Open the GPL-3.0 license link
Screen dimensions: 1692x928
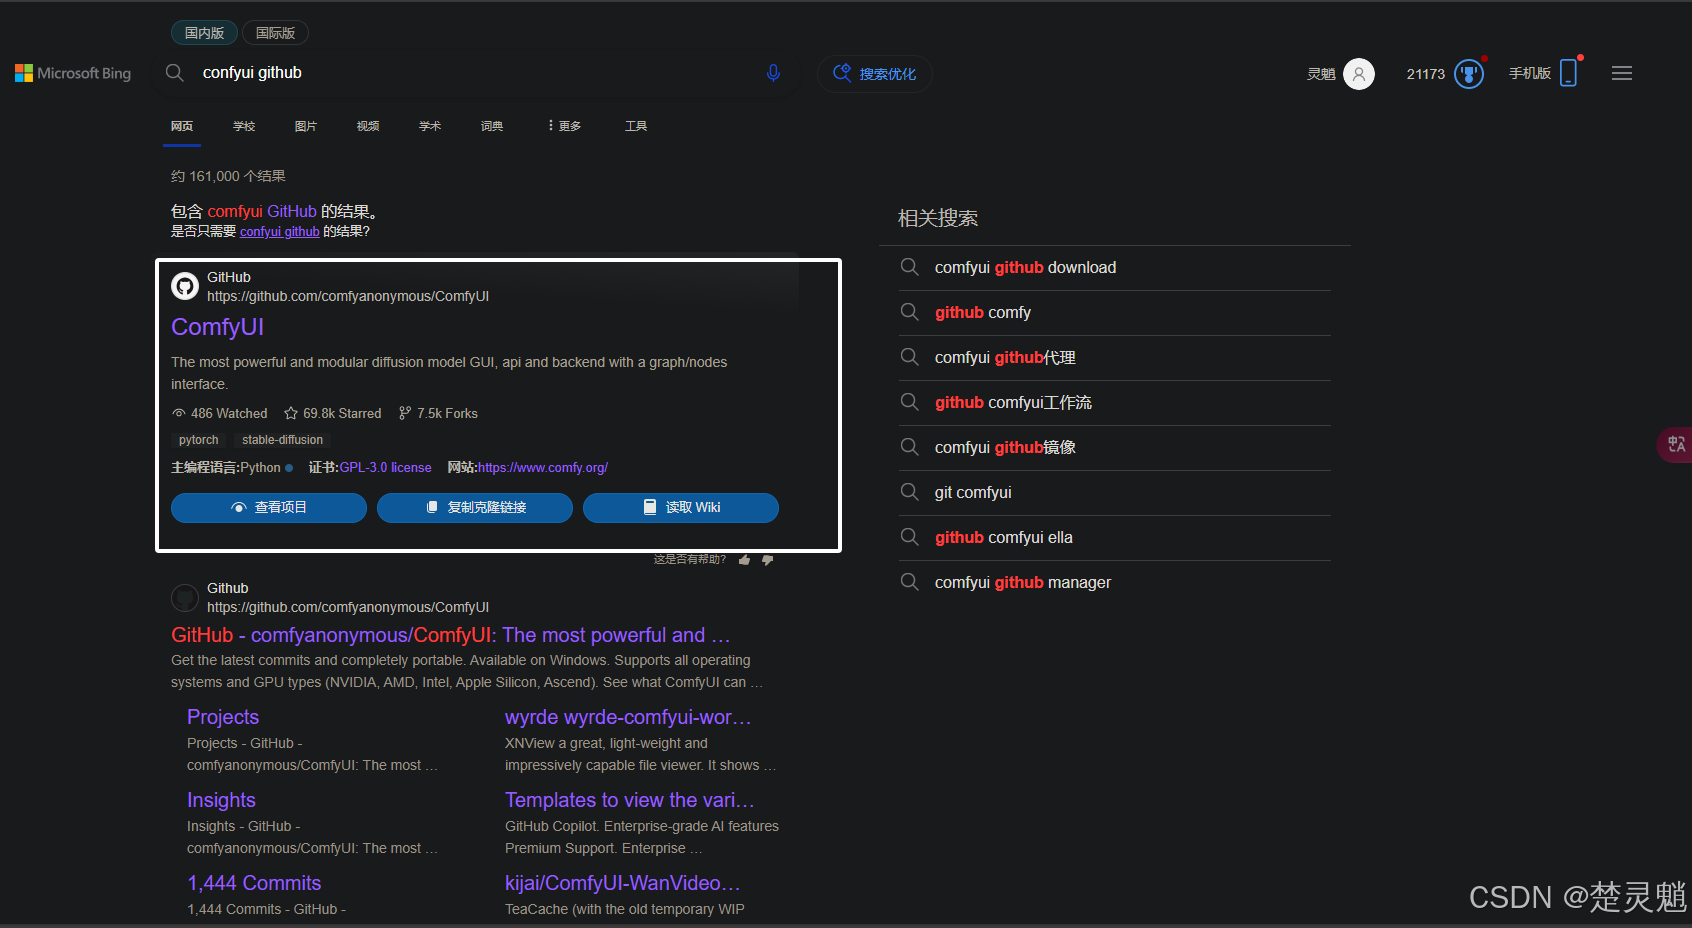386,468
